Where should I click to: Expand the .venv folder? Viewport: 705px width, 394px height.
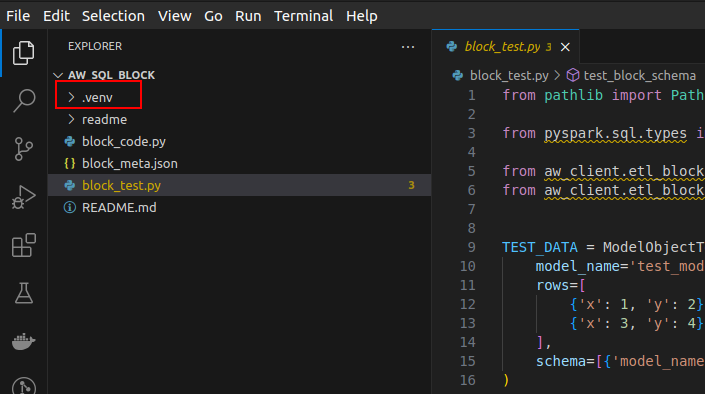71,97
